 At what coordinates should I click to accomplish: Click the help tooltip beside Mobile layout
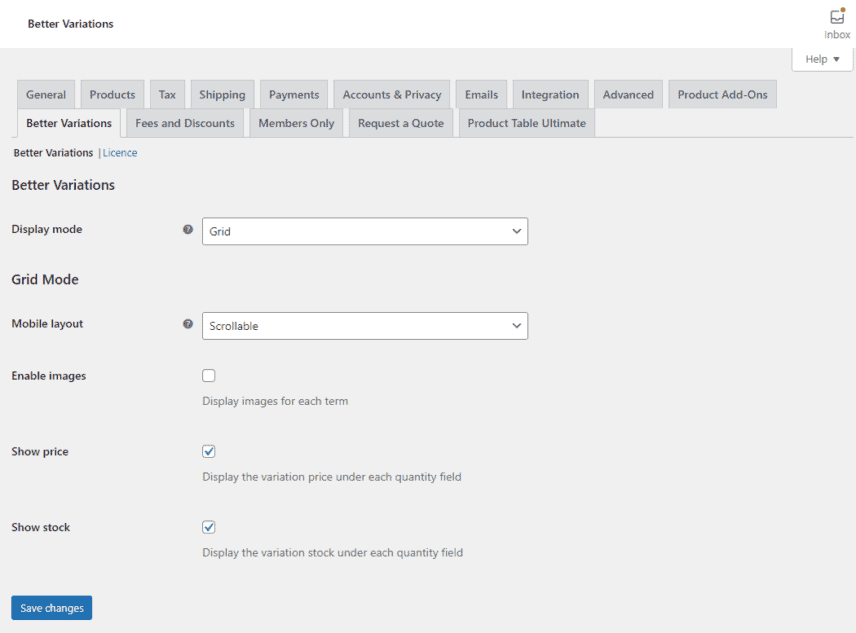pos(188,324)
